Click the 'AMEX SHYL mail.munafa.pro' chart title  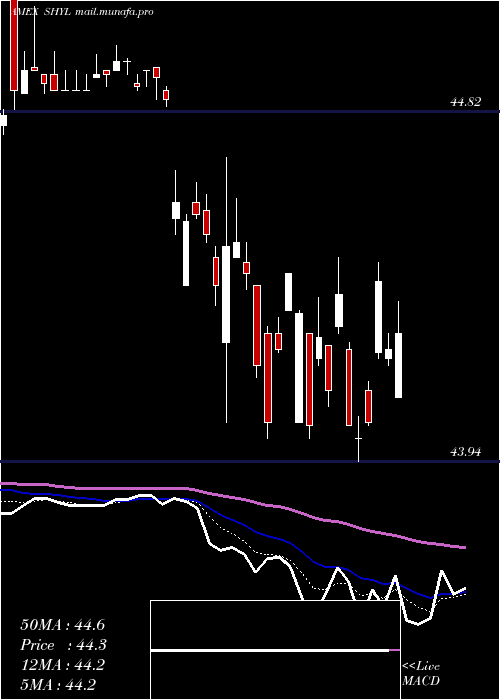click(x=81, y=12)
